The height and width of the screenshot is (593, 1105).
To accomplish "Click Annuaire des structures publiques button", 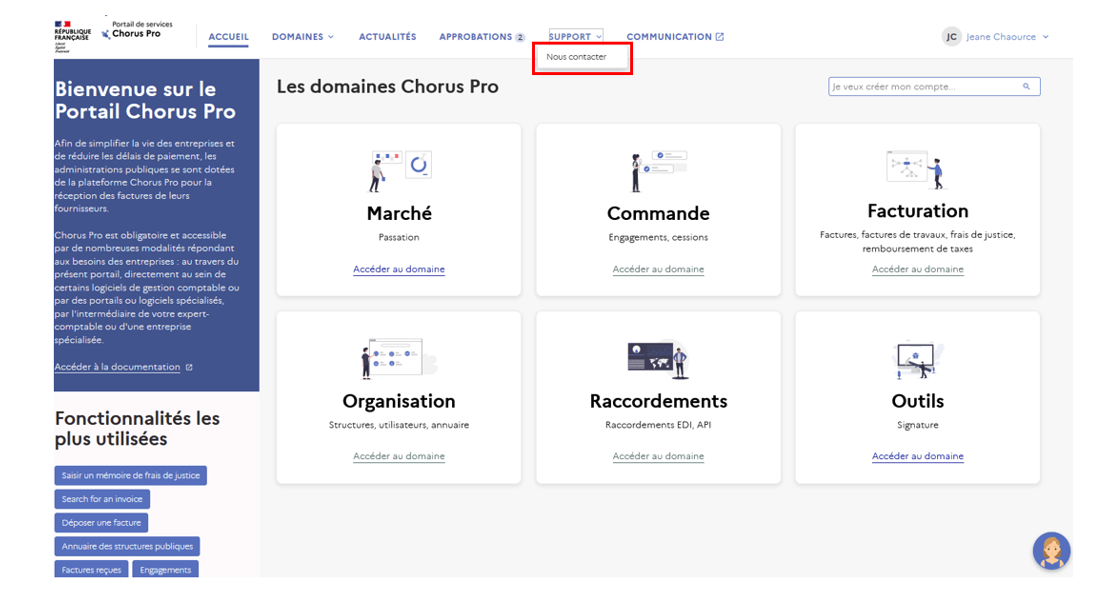I will 127,546.
